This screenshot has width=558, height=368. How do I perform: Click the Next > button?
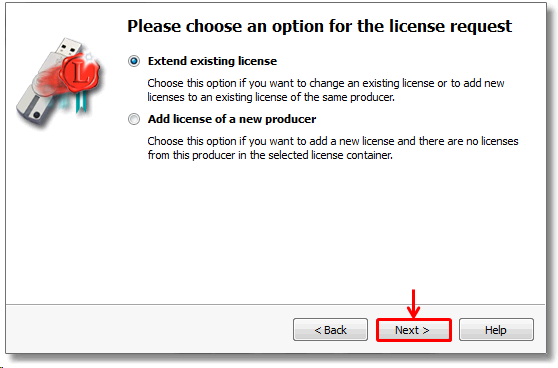point(414,330)
